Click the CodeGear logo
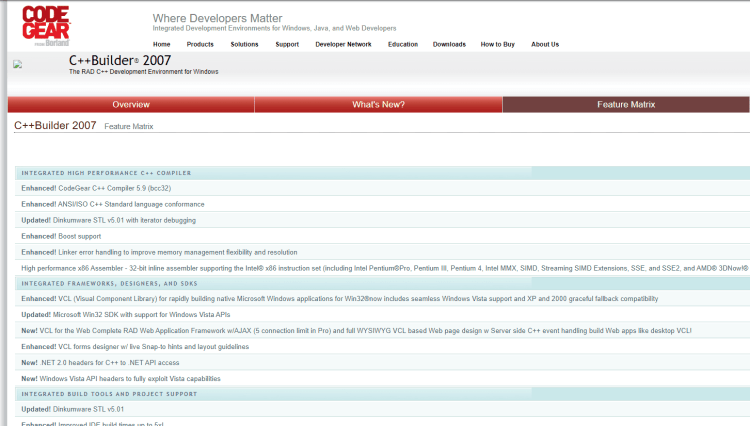 (x=46, y=26)
